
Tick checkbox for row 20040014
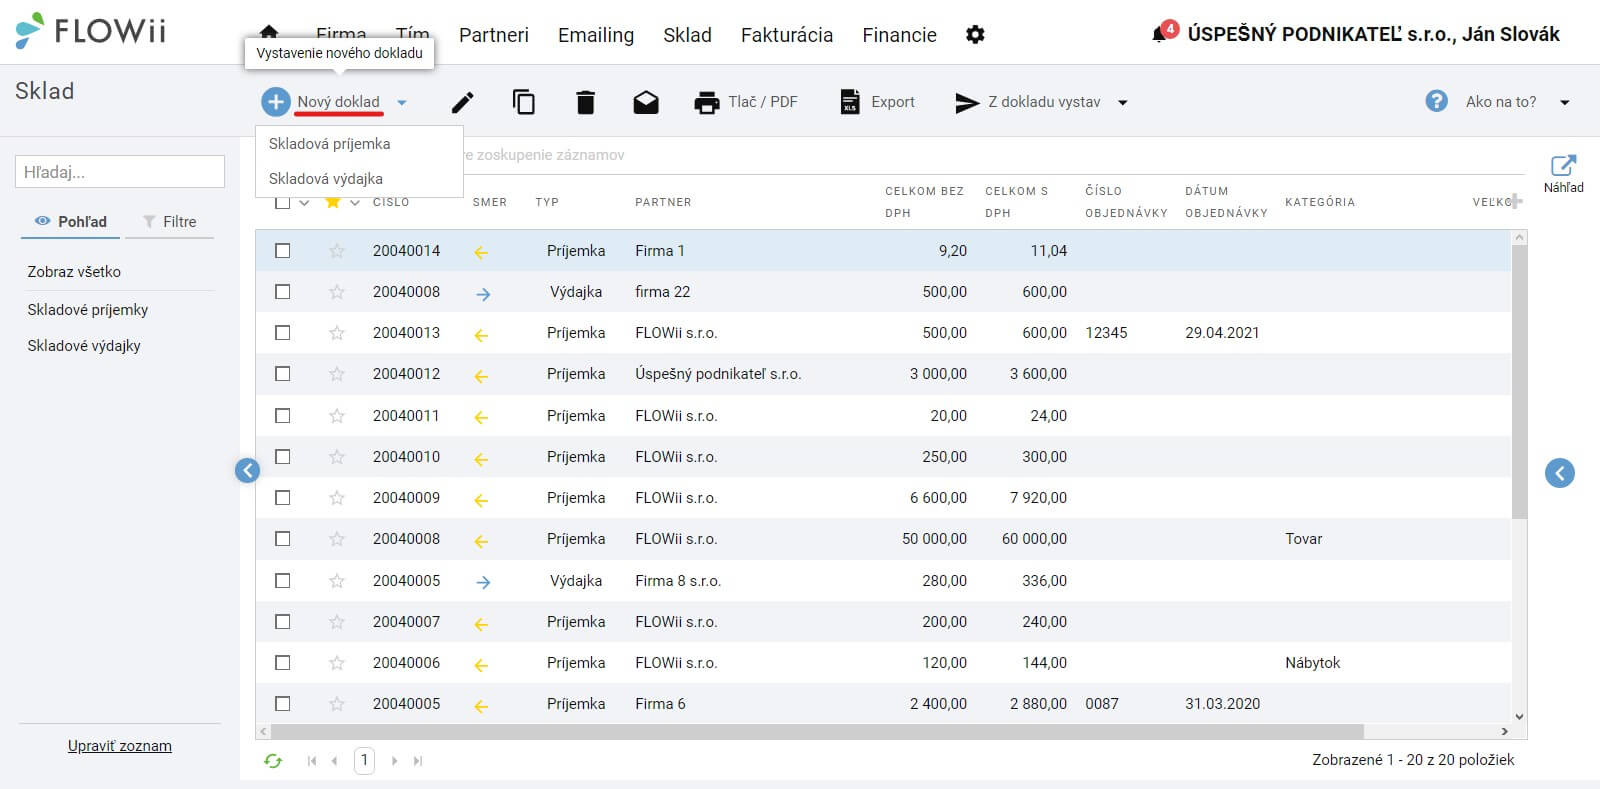(x=283, y=251)
